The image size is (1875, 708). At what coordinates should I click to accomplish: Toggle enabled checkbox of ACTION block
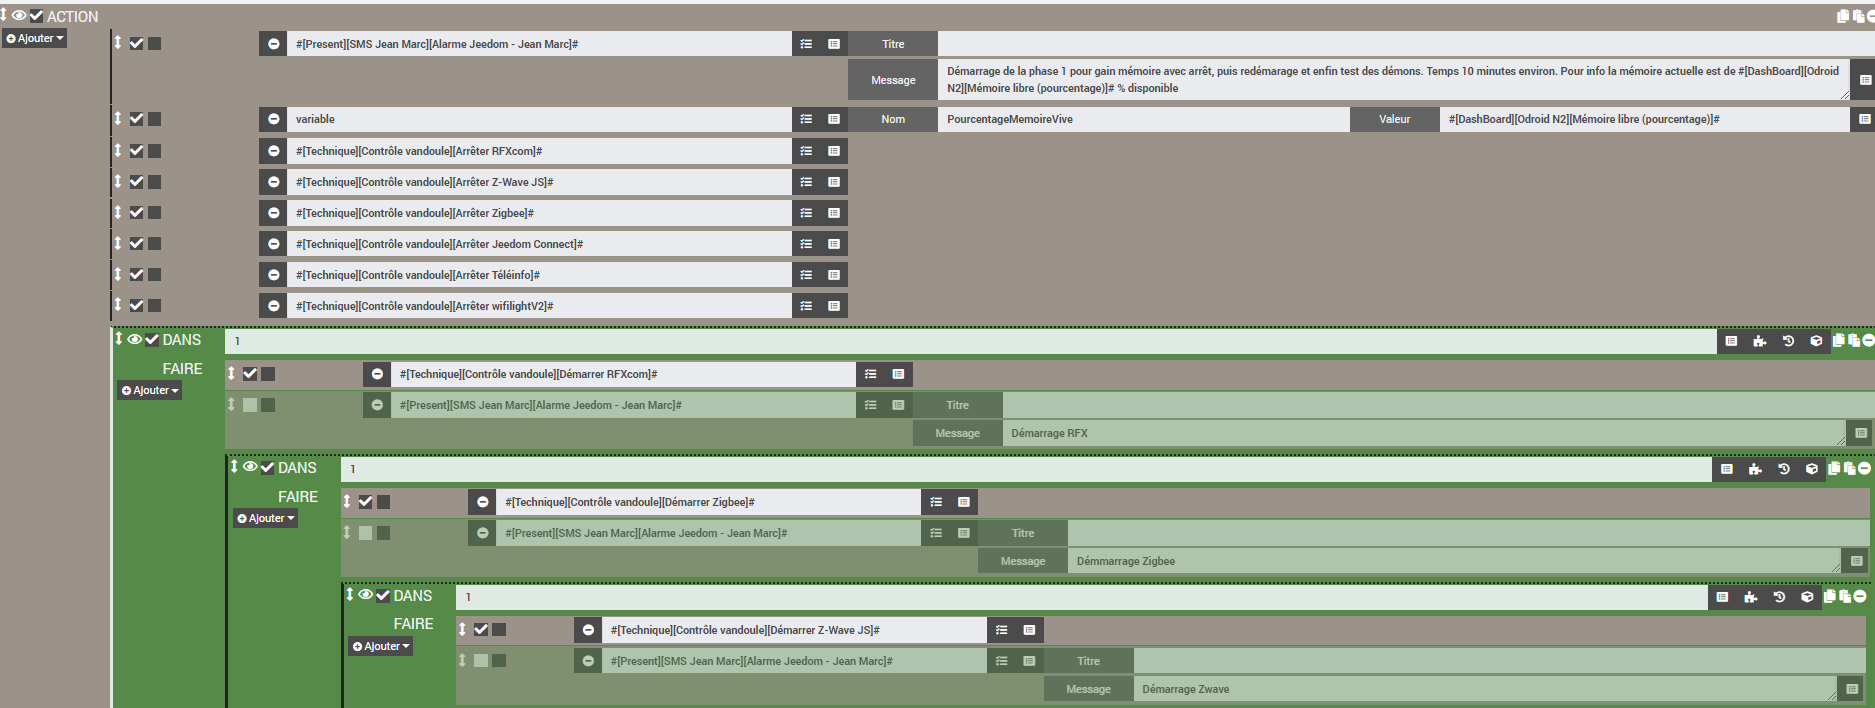coord(37,16)
